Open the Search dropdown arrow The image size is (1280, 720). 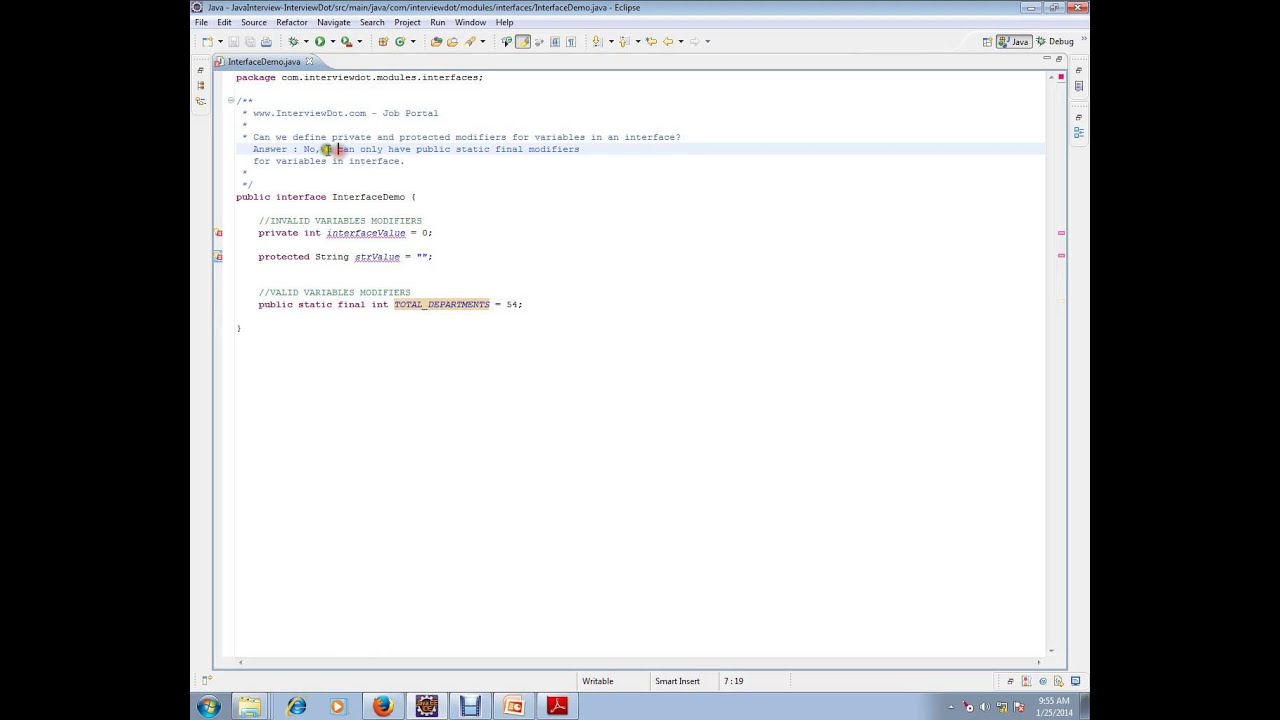tap(482, 41)
